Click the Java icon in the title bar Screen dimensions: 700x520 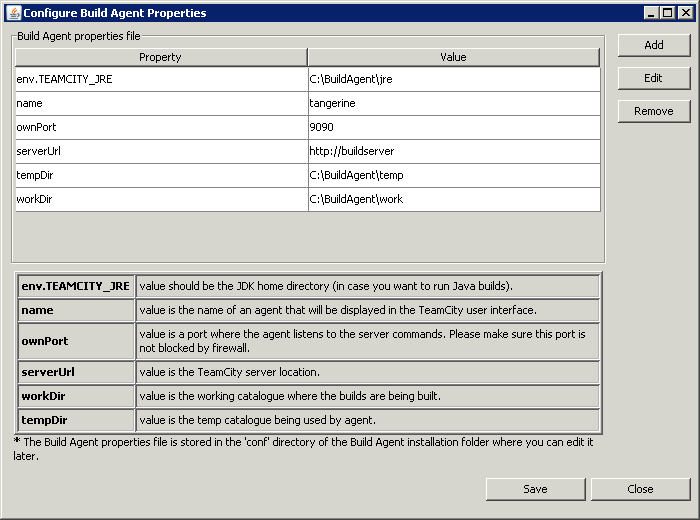pos(14,12)
